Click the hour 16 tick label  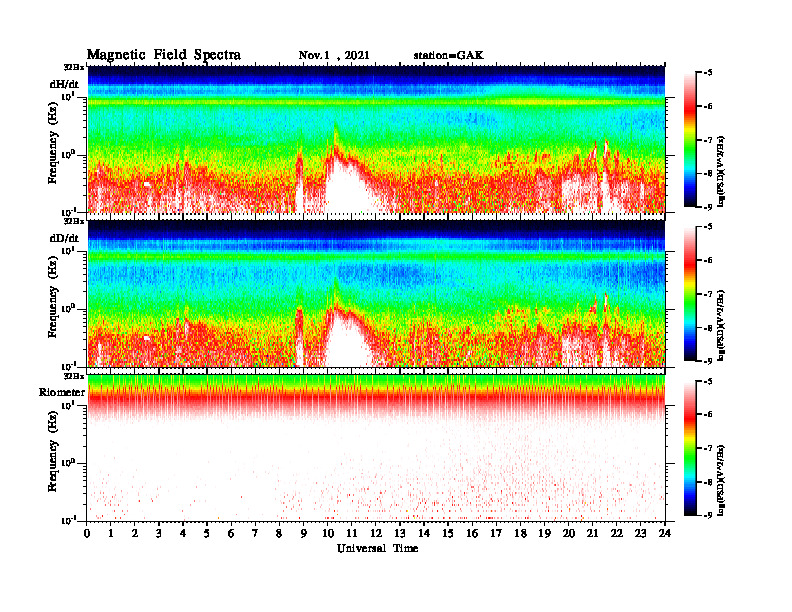click(x=472, y=534)
